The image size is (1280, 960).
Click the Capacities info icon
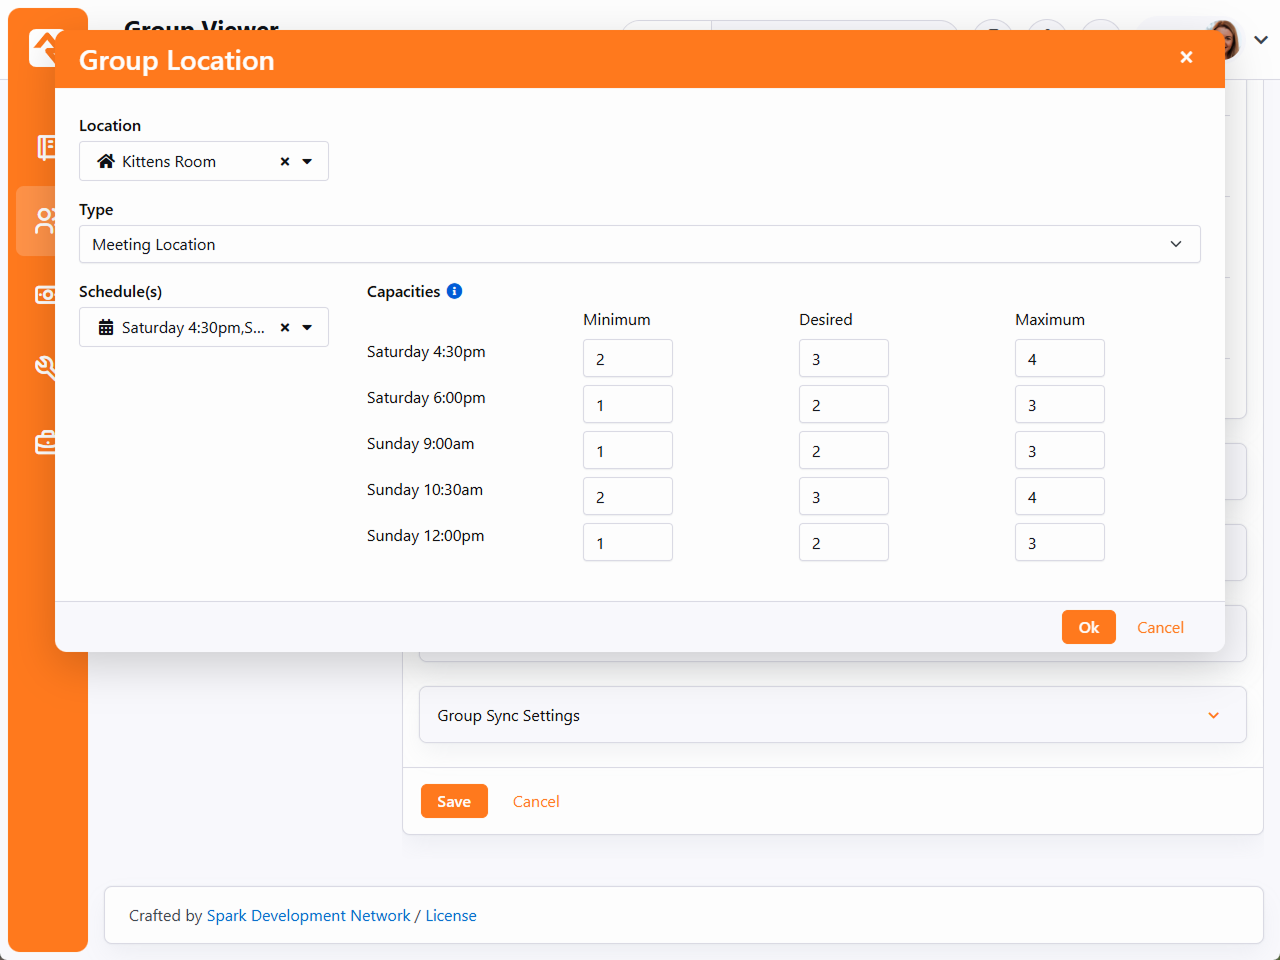454,291
